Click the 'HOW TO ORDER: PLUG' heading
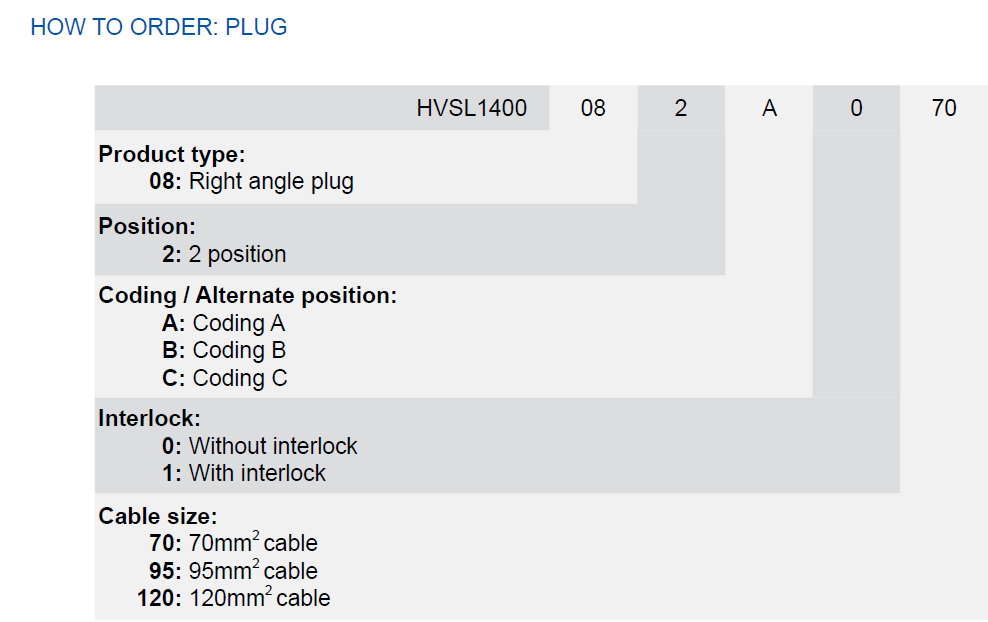This screenshot has width=988, height=622. pyautogui.click(x=159, y=27)
